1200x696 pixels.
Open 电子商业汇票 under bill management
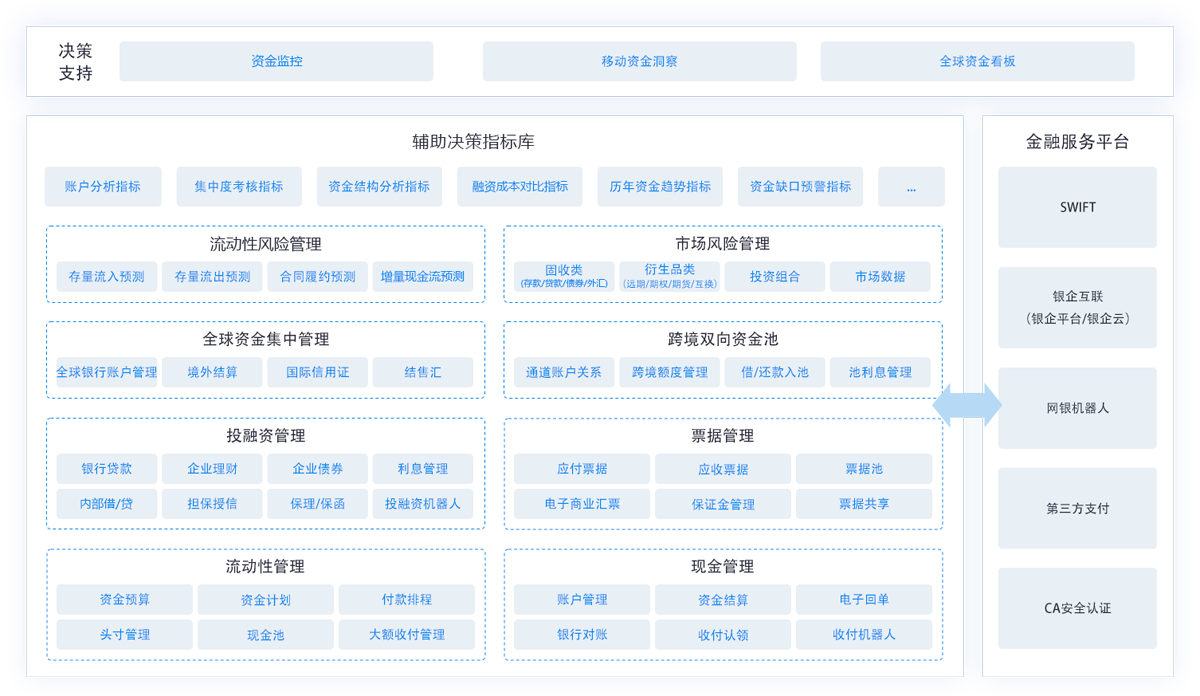[x=582, y=504]
